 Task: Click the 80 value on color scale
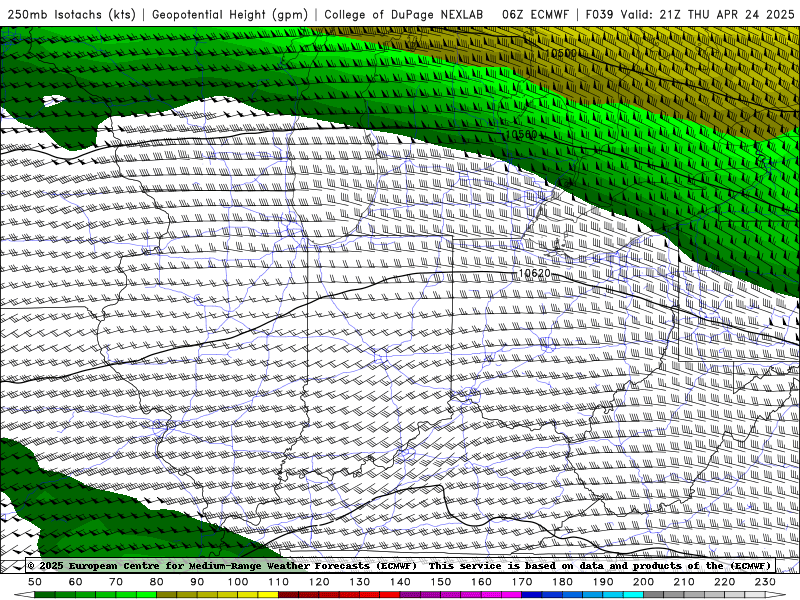157,582
